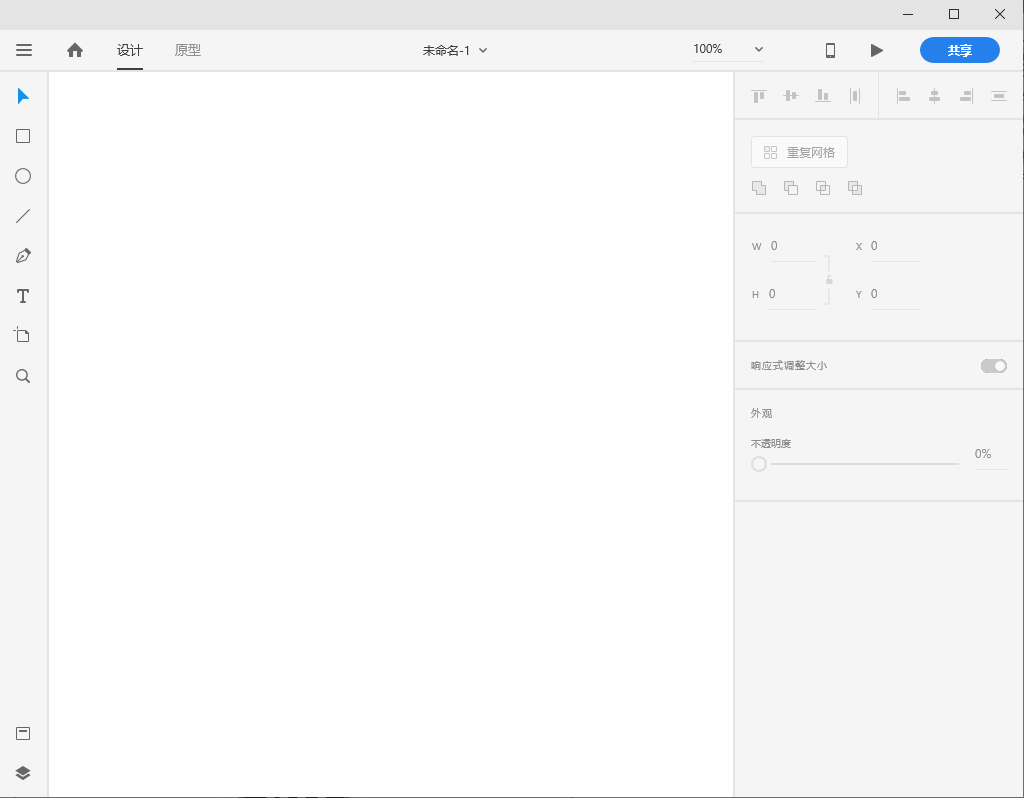Select the Zoom magnifier tool
Screen dimensions: 1024x798
[23, 376]
